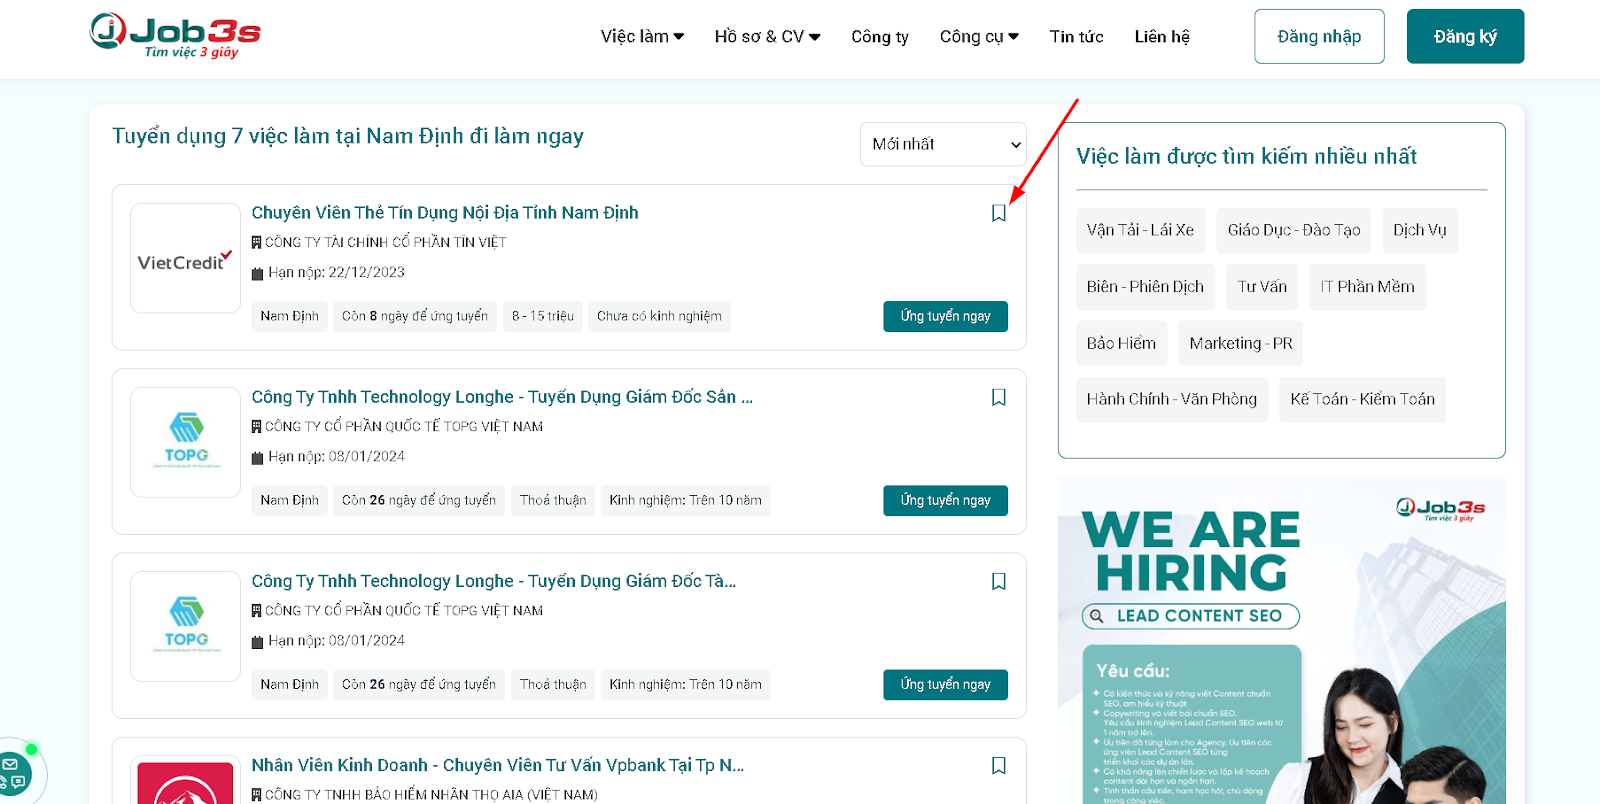Click the AIA red company logo
The width and height of the screenshot is (1600, 804).
[185, 783]
